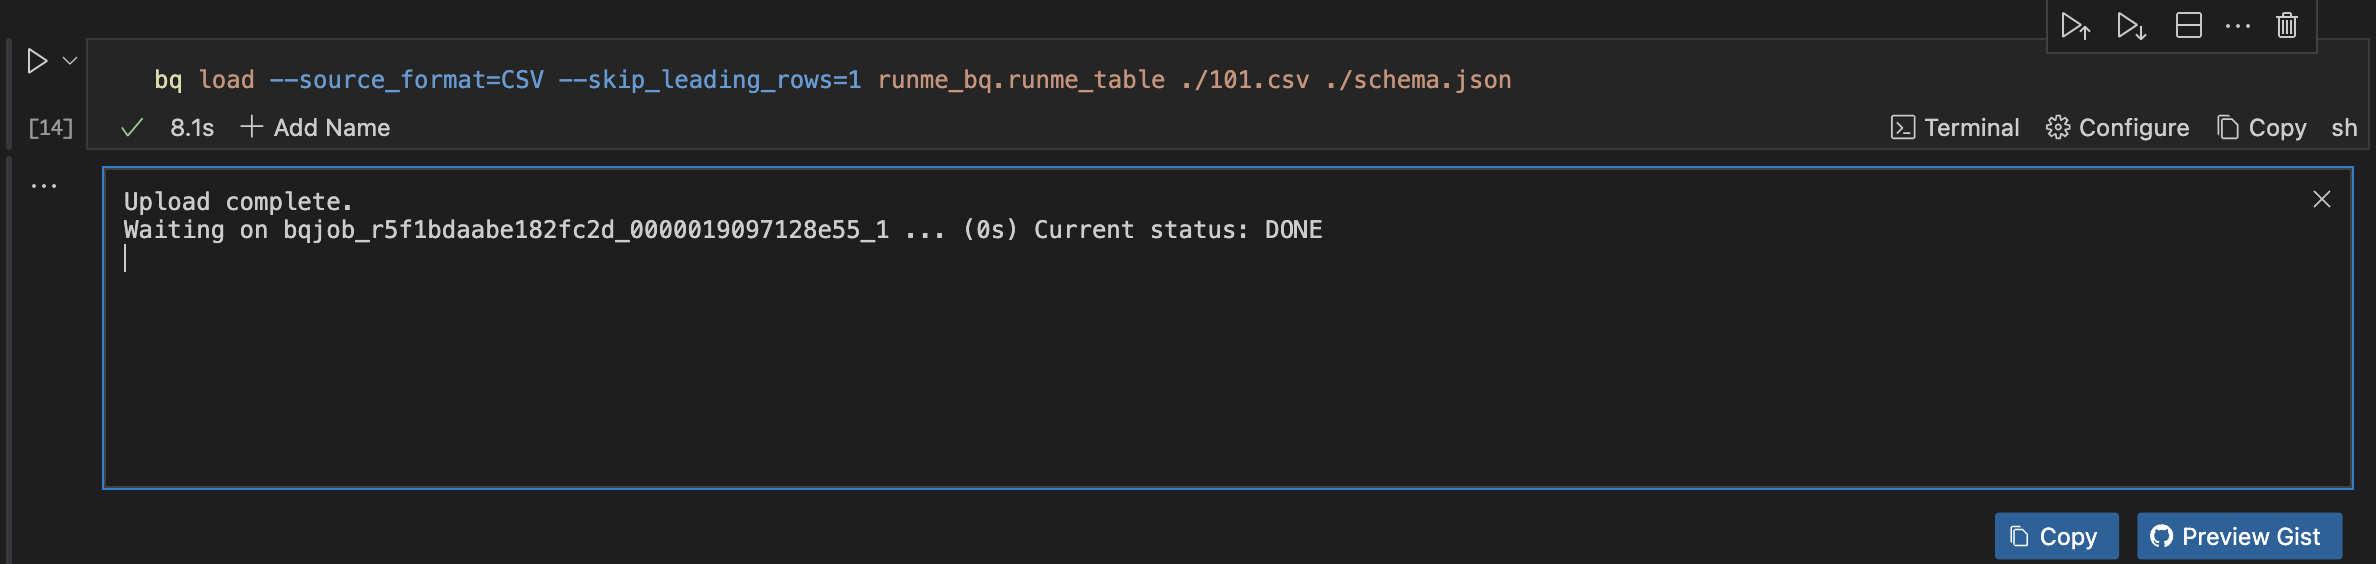Screen dimensions: 2376x564
Task: Expand the run options chevron
Action: coord(70,61)
